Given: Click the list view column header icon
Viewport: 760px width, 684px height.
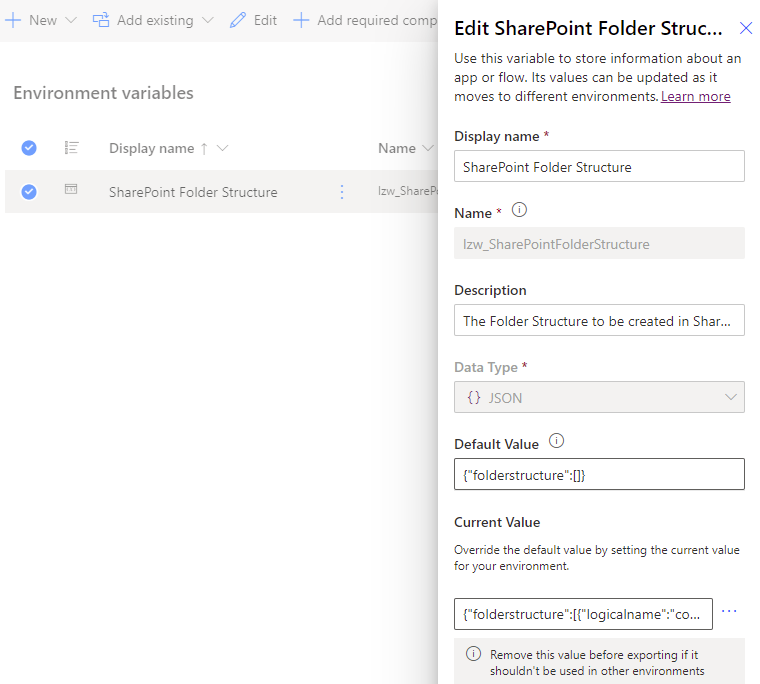Looking at the screenshot, I should pos(71,147).
